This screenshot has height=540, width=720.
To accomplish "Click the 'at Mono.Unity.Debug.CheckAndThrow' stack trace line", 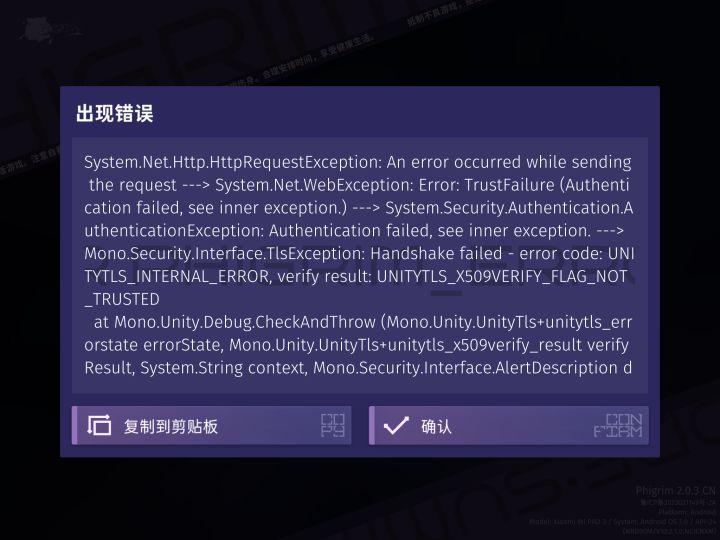I will point(363,322).
